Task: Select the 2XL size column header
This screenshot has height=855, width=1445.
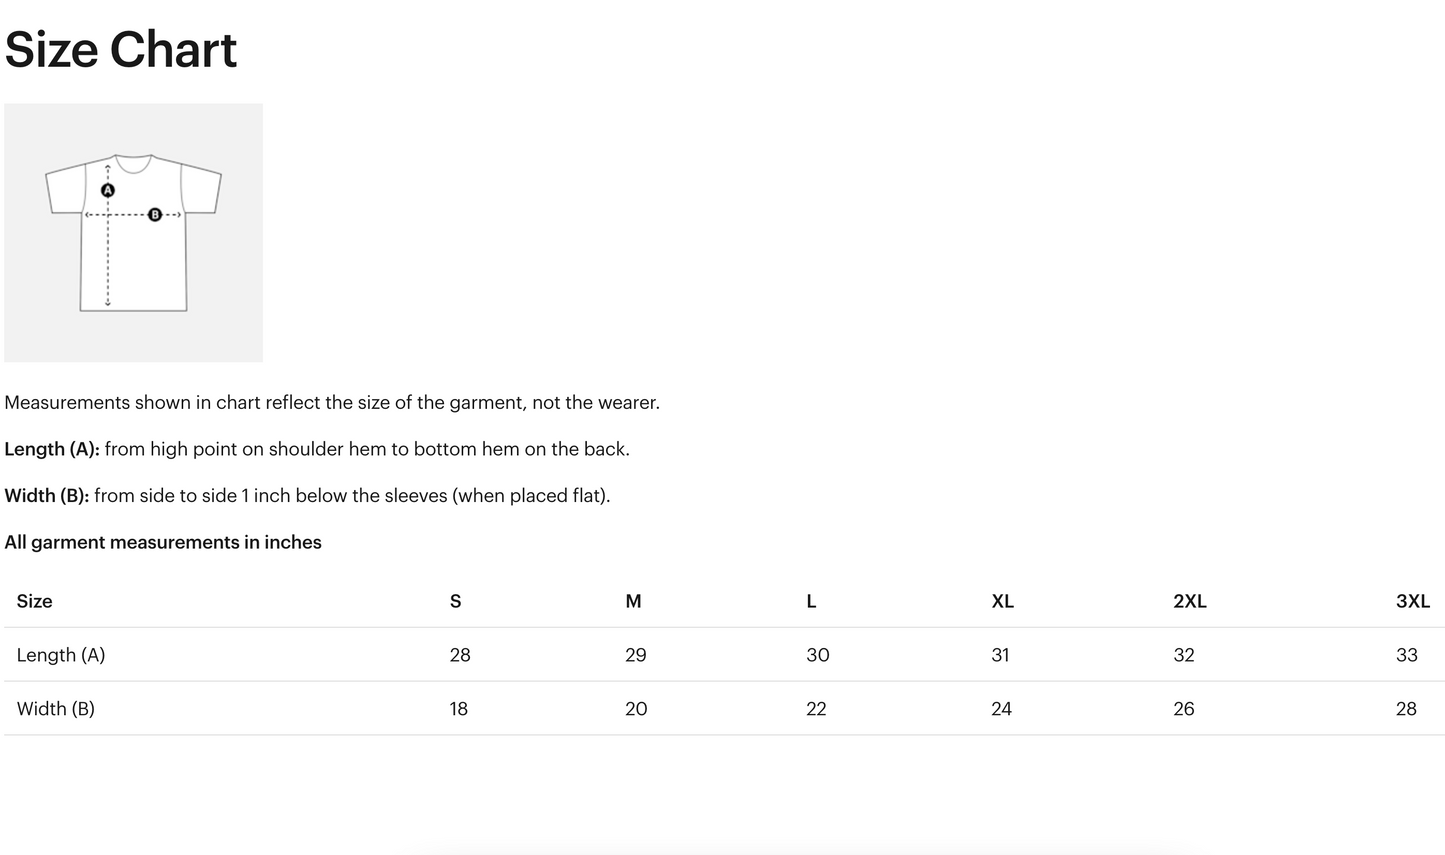Action: pos(1189,601)
